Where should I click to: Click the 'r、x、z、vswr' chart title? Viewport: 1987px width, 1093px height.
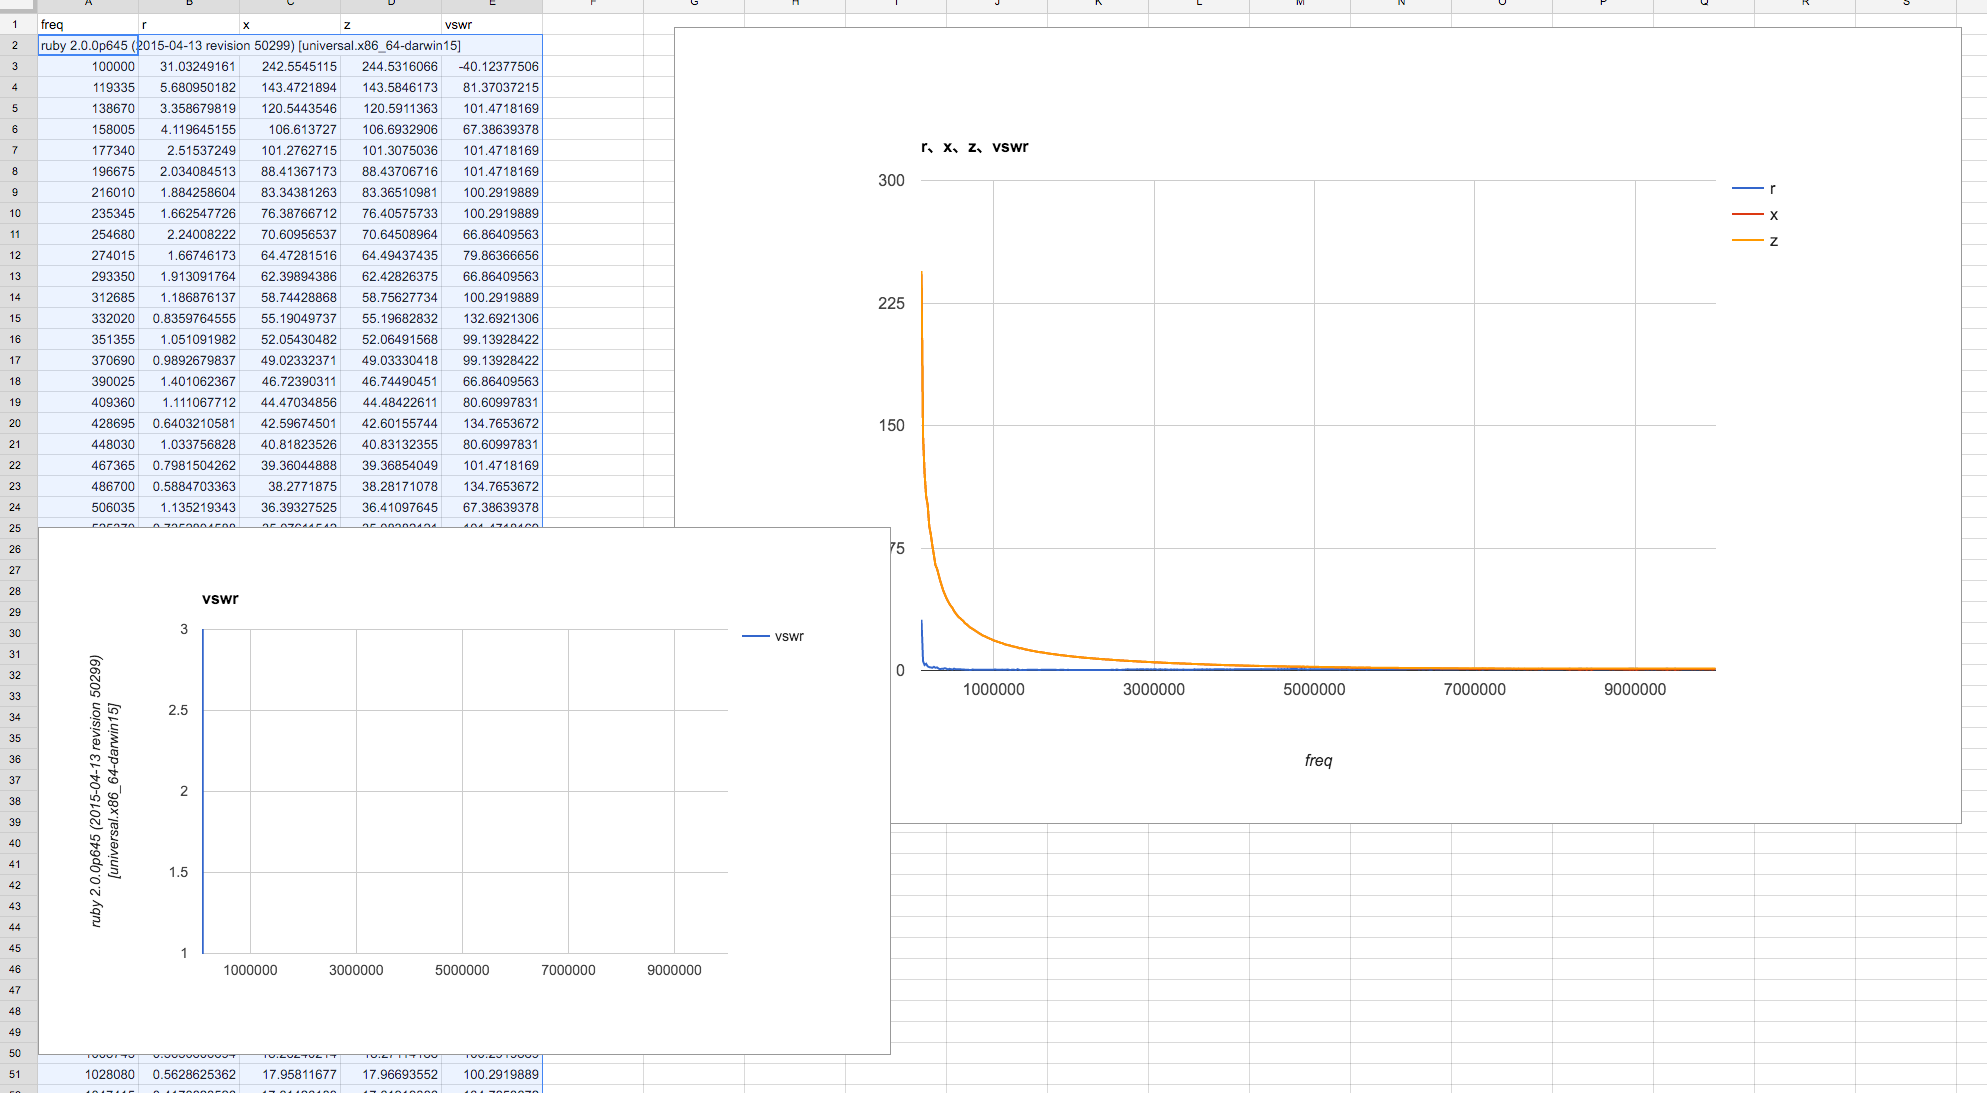[x=974, y=147]
